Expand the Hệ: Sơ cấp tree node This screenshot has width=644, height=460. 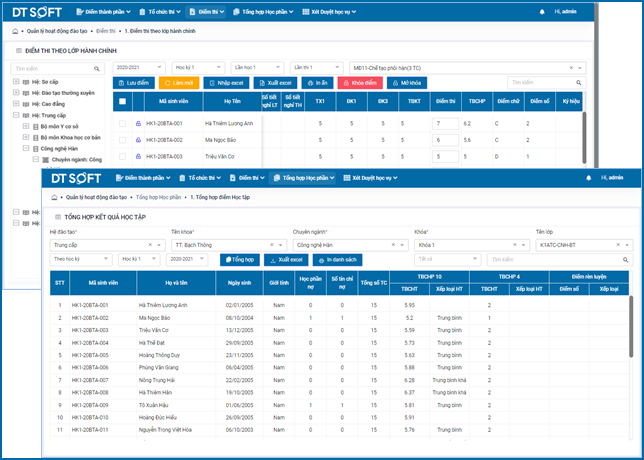16,82
